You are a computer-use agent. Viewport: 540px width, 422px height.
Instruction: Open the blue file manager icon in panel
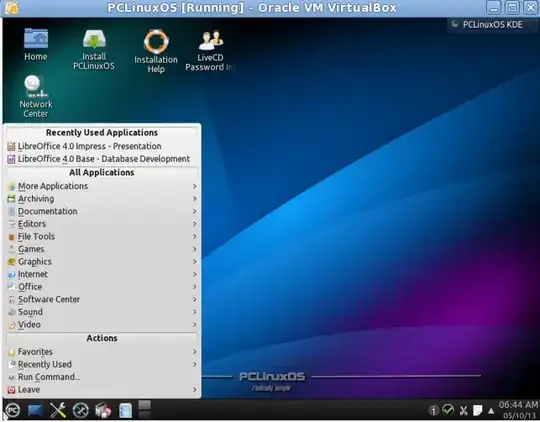[125, 410]
